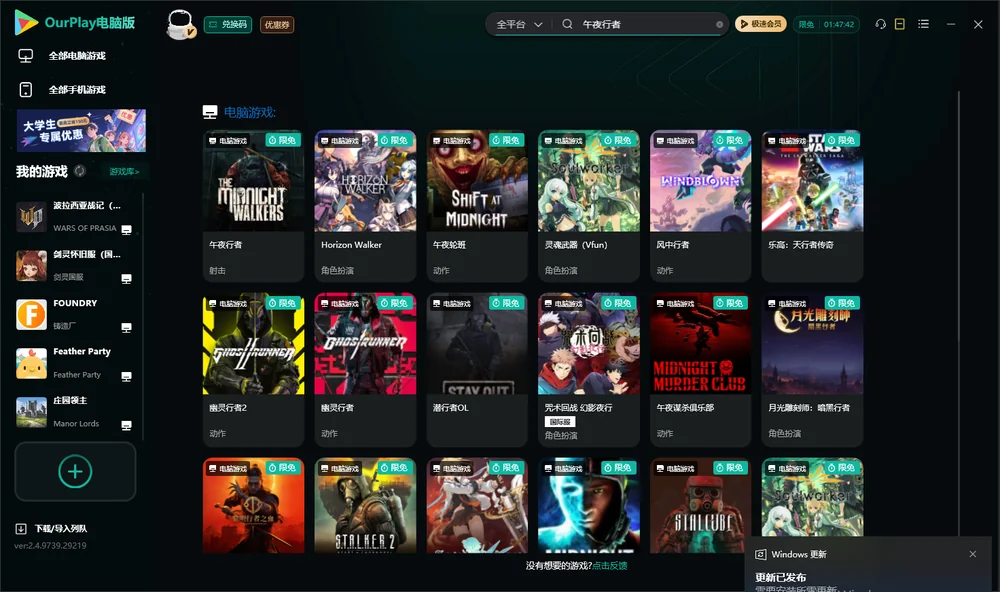Image resolution: width=1000 pixels, height=592 pixels.
Task: Click the search magnifier icon
Action: pyautogui.click(x=567, y=24)
